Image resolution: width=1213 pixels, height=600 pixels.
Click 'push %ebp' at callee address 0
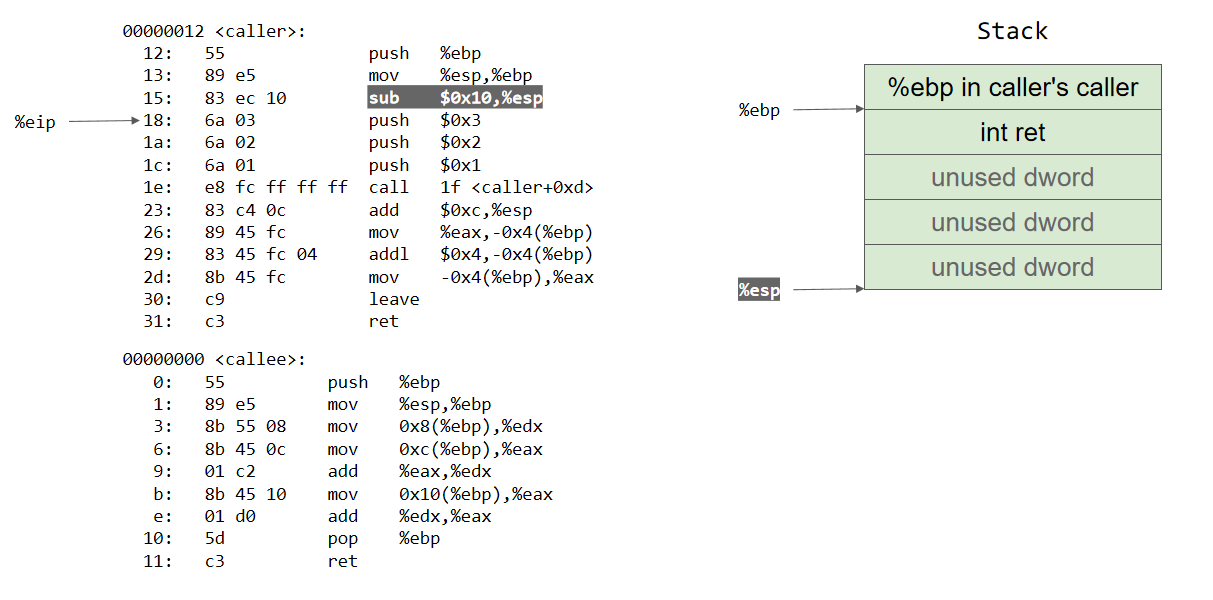[384, 382]
